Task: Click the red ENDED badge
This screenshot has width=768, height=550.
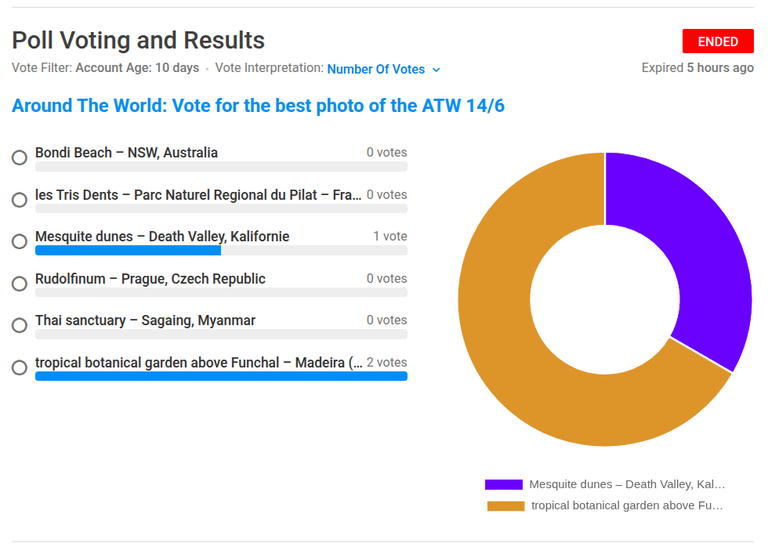Action: coord(718,42)
